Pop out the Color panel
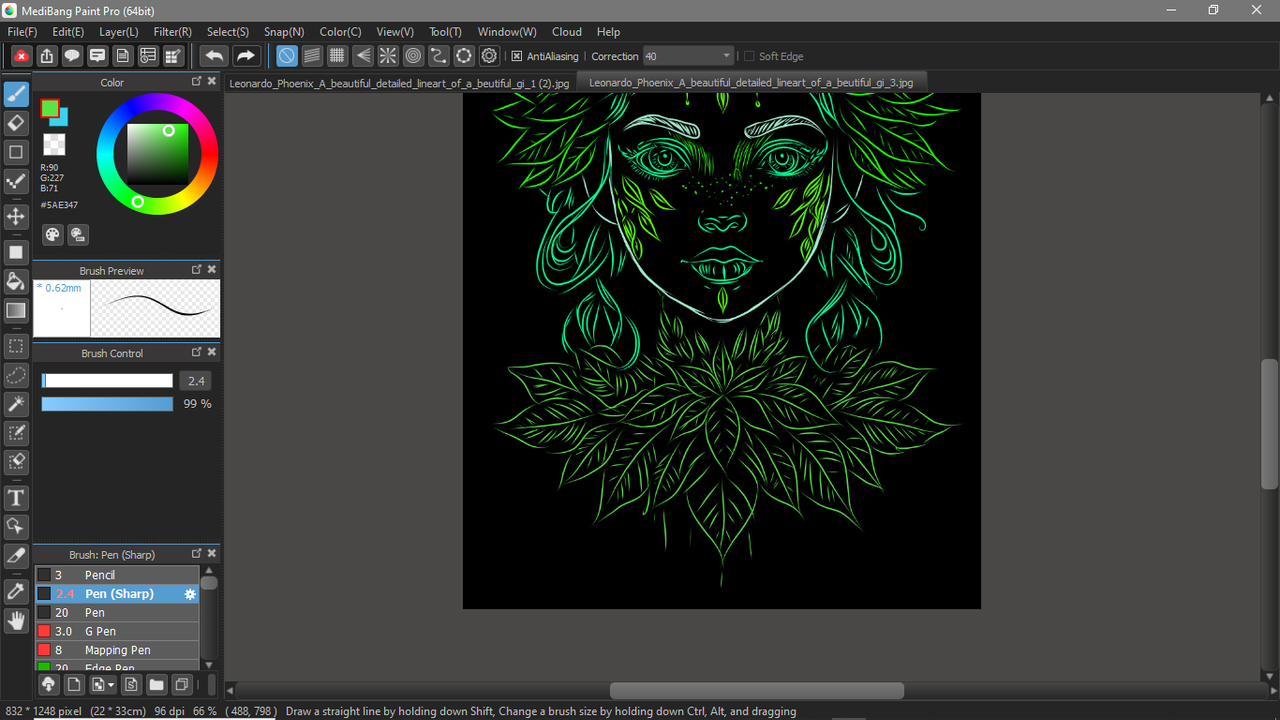The width and height of the screenshot is (1280, 720). pos(197,82)
